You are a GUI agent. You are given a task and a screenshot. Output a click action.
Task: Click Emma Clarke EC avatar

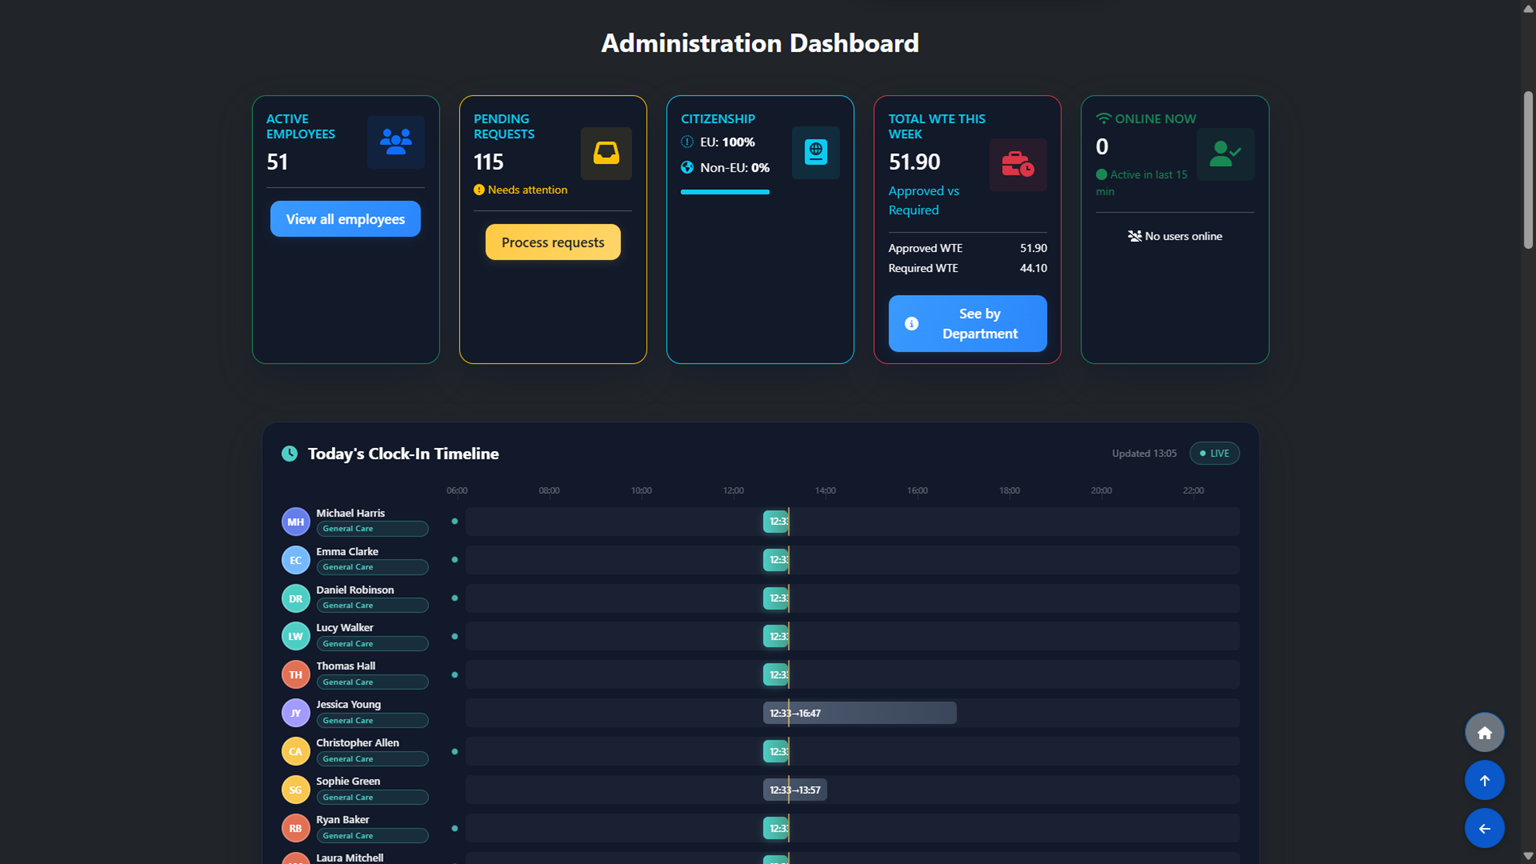click(x=295, y=560)
